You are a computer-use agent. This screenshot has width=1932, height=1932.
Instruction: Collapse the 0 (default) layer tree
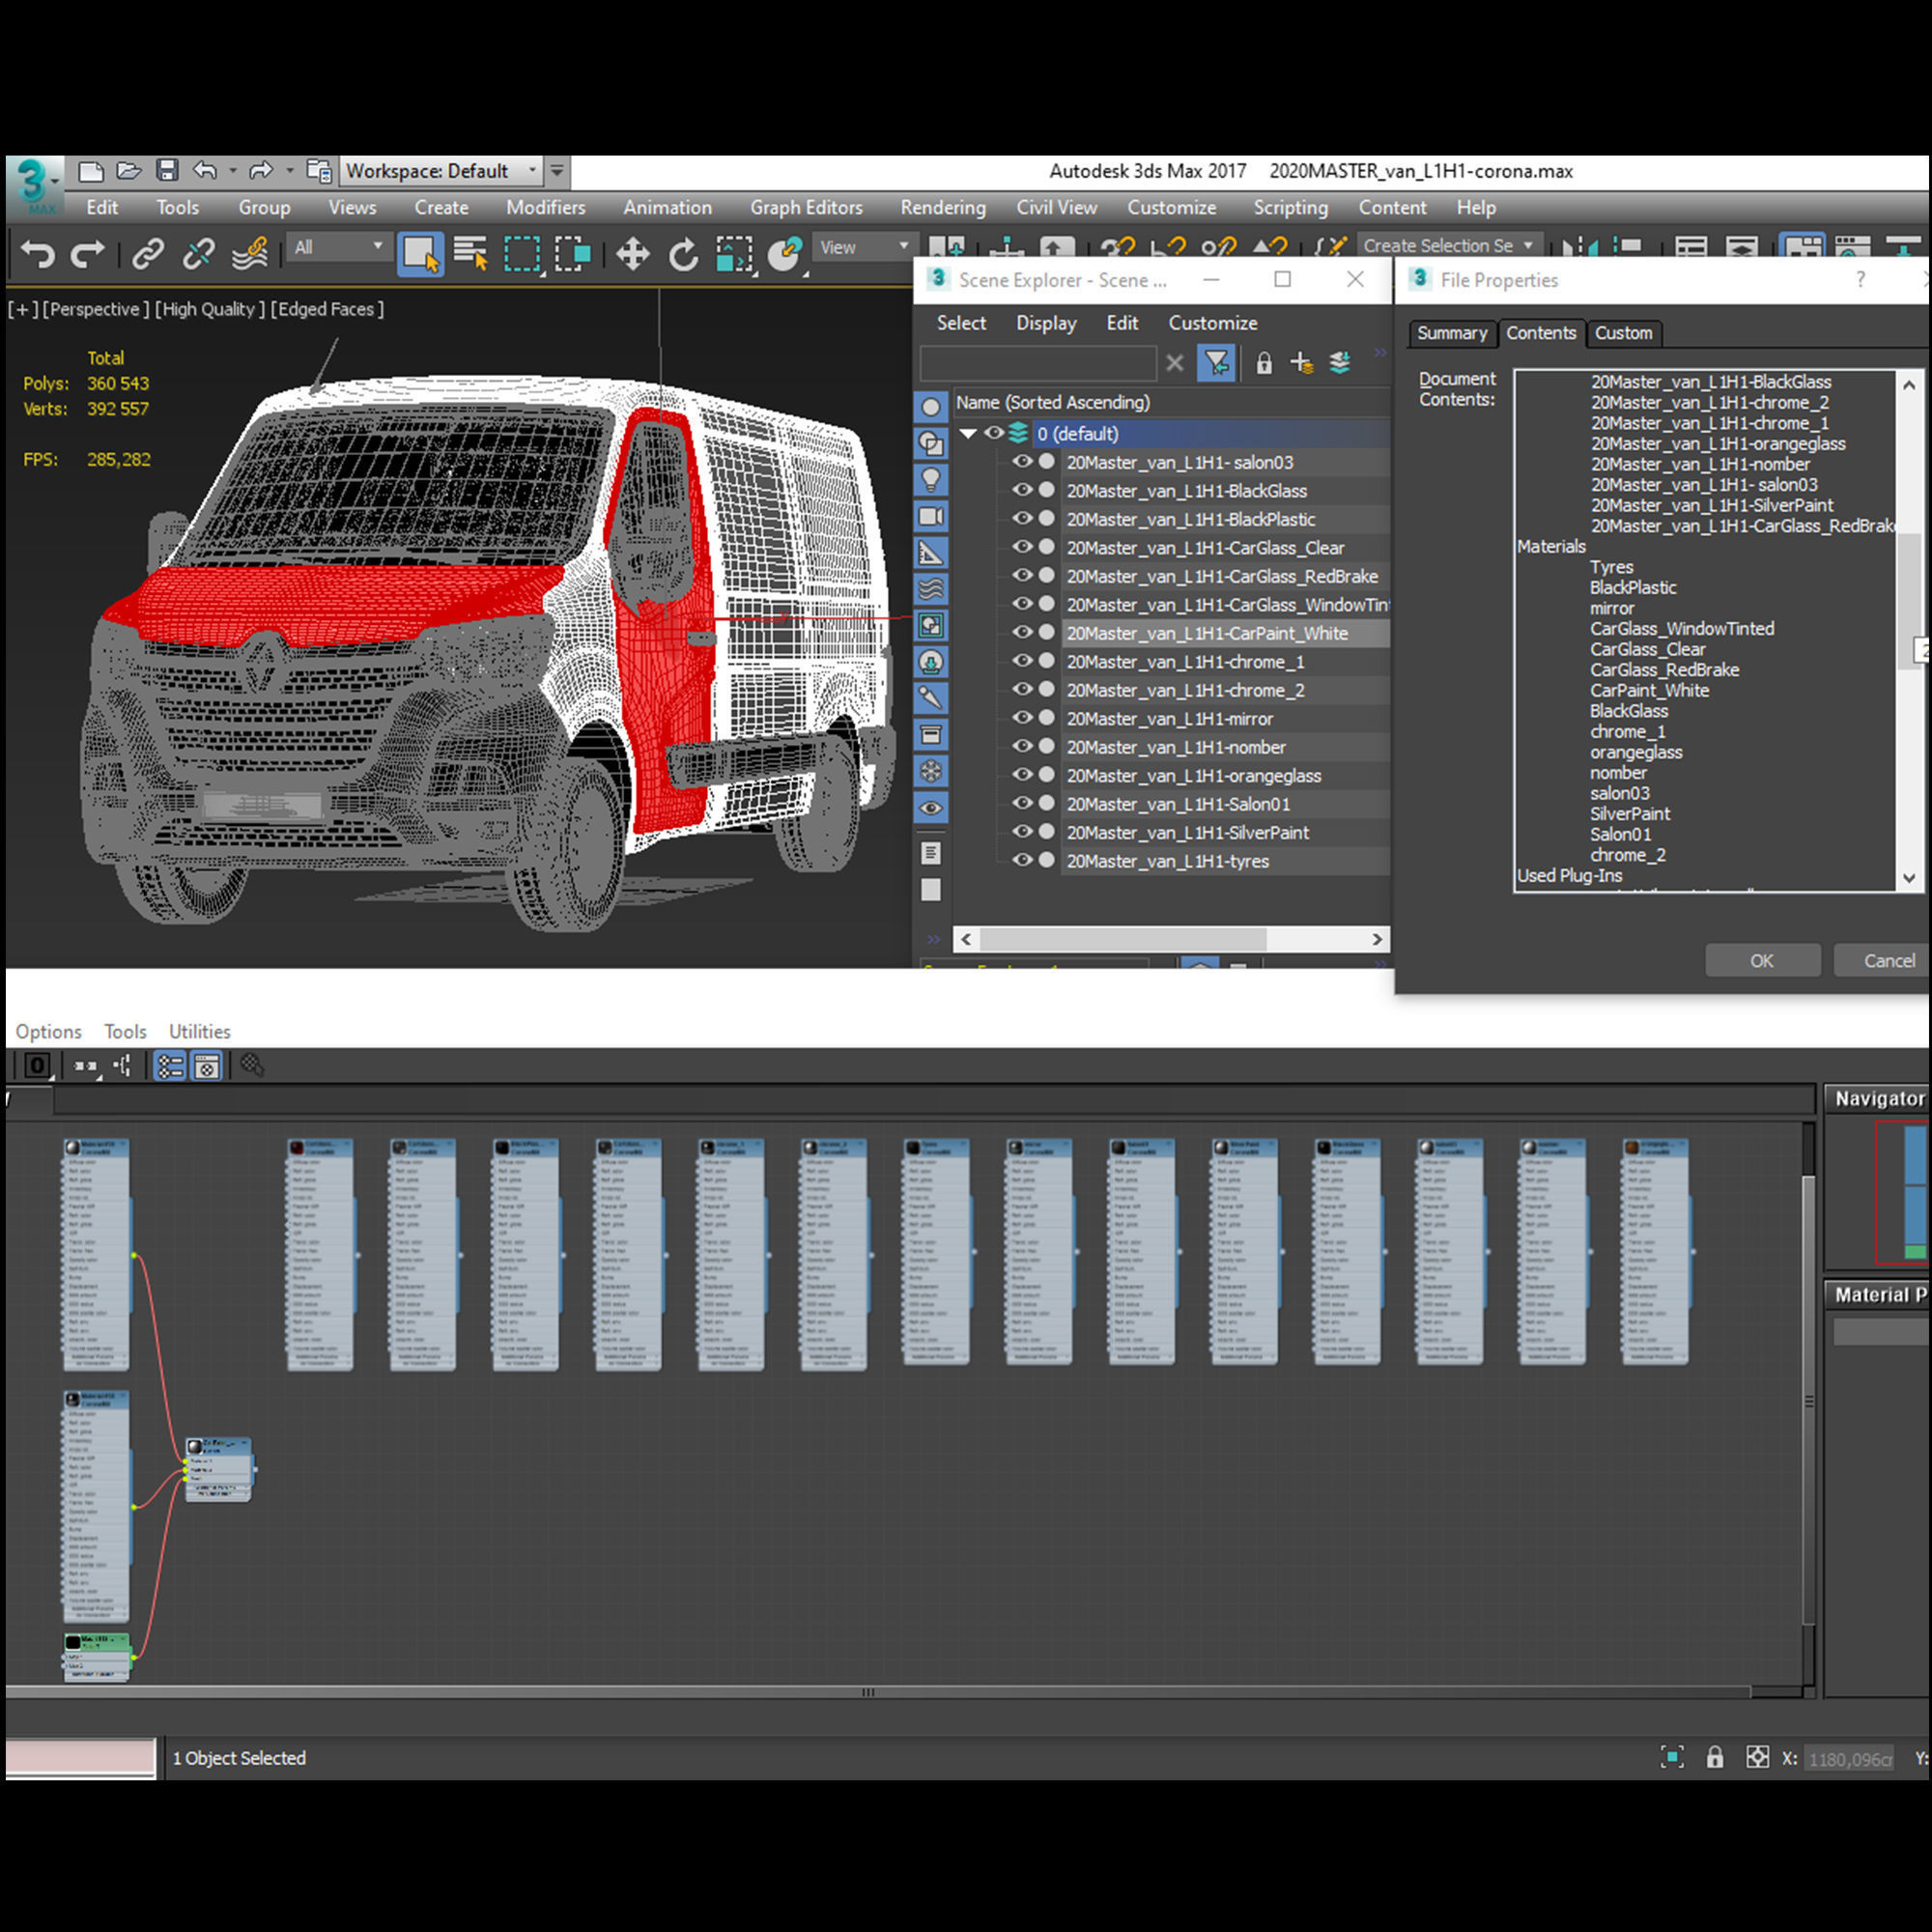[968, 433]
